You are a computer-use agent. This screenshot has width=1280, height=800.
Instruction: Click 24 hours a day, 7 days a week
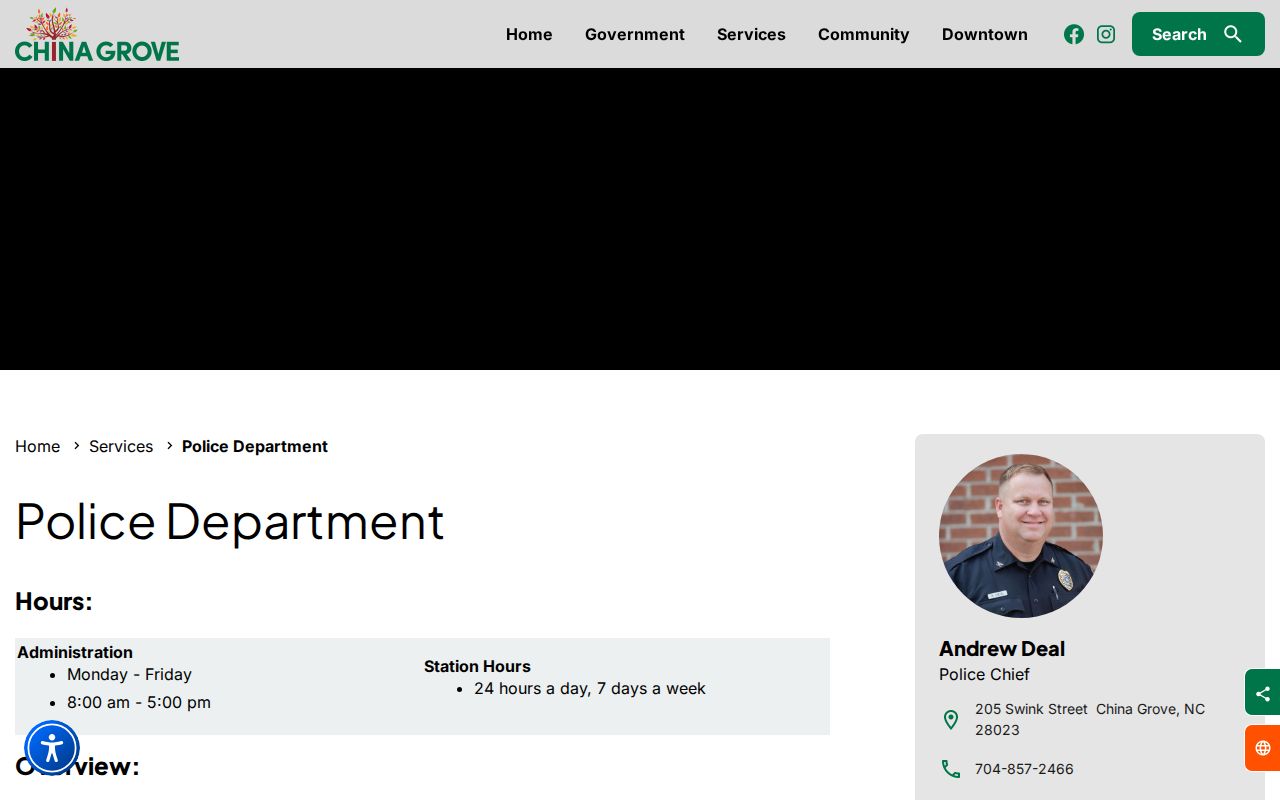tap(590, 688)
